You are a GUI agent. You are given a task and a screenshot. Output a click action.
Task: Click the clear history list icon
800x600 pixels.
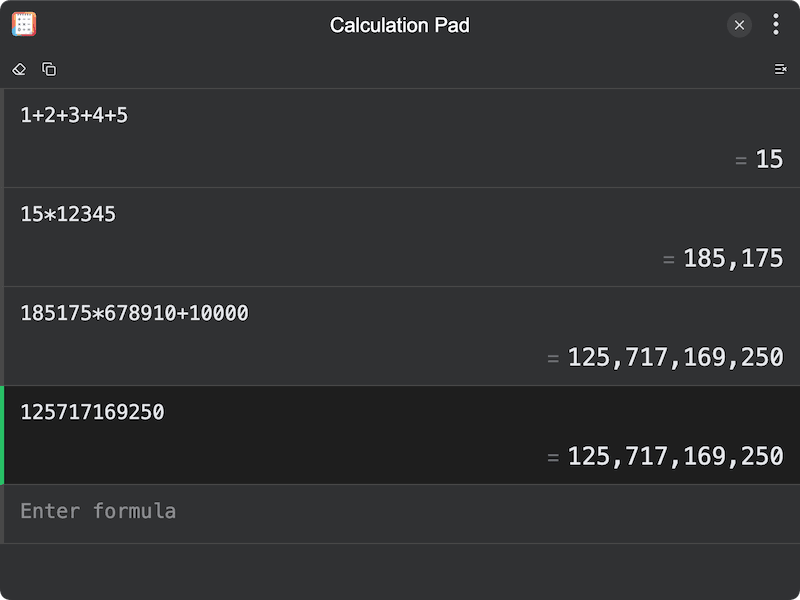(781, 70)
